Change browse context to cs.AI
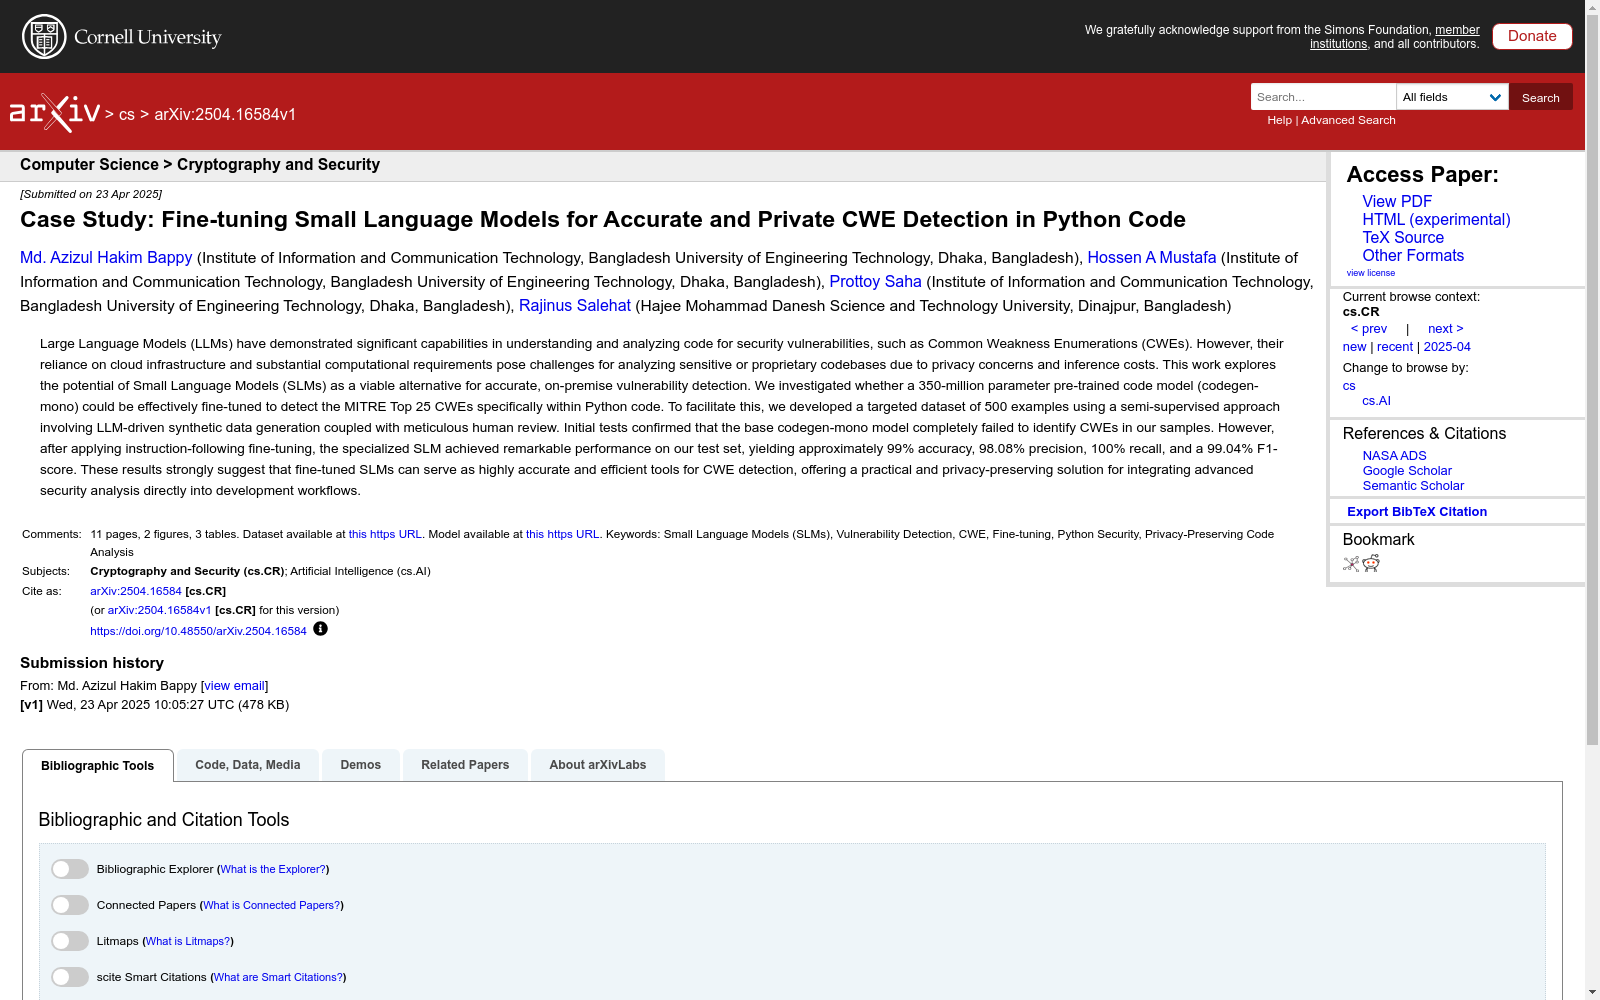1600x1000 pixels. pos(1376,401)
